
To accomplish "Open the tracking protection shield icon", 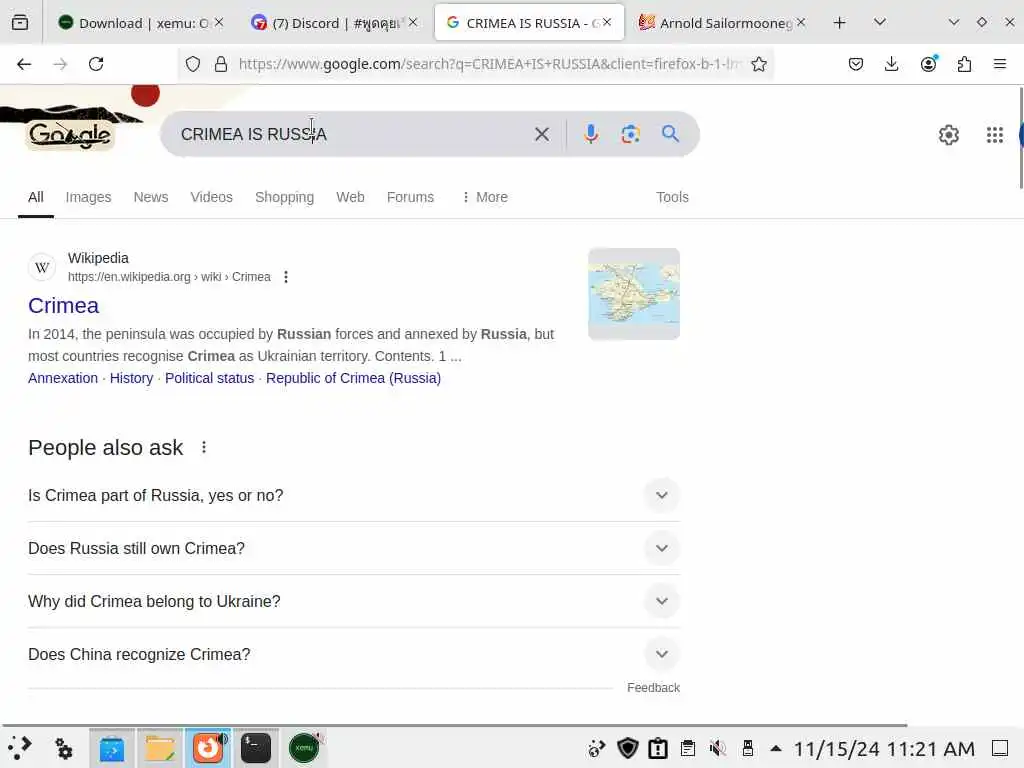I will (x=193, y=64).
